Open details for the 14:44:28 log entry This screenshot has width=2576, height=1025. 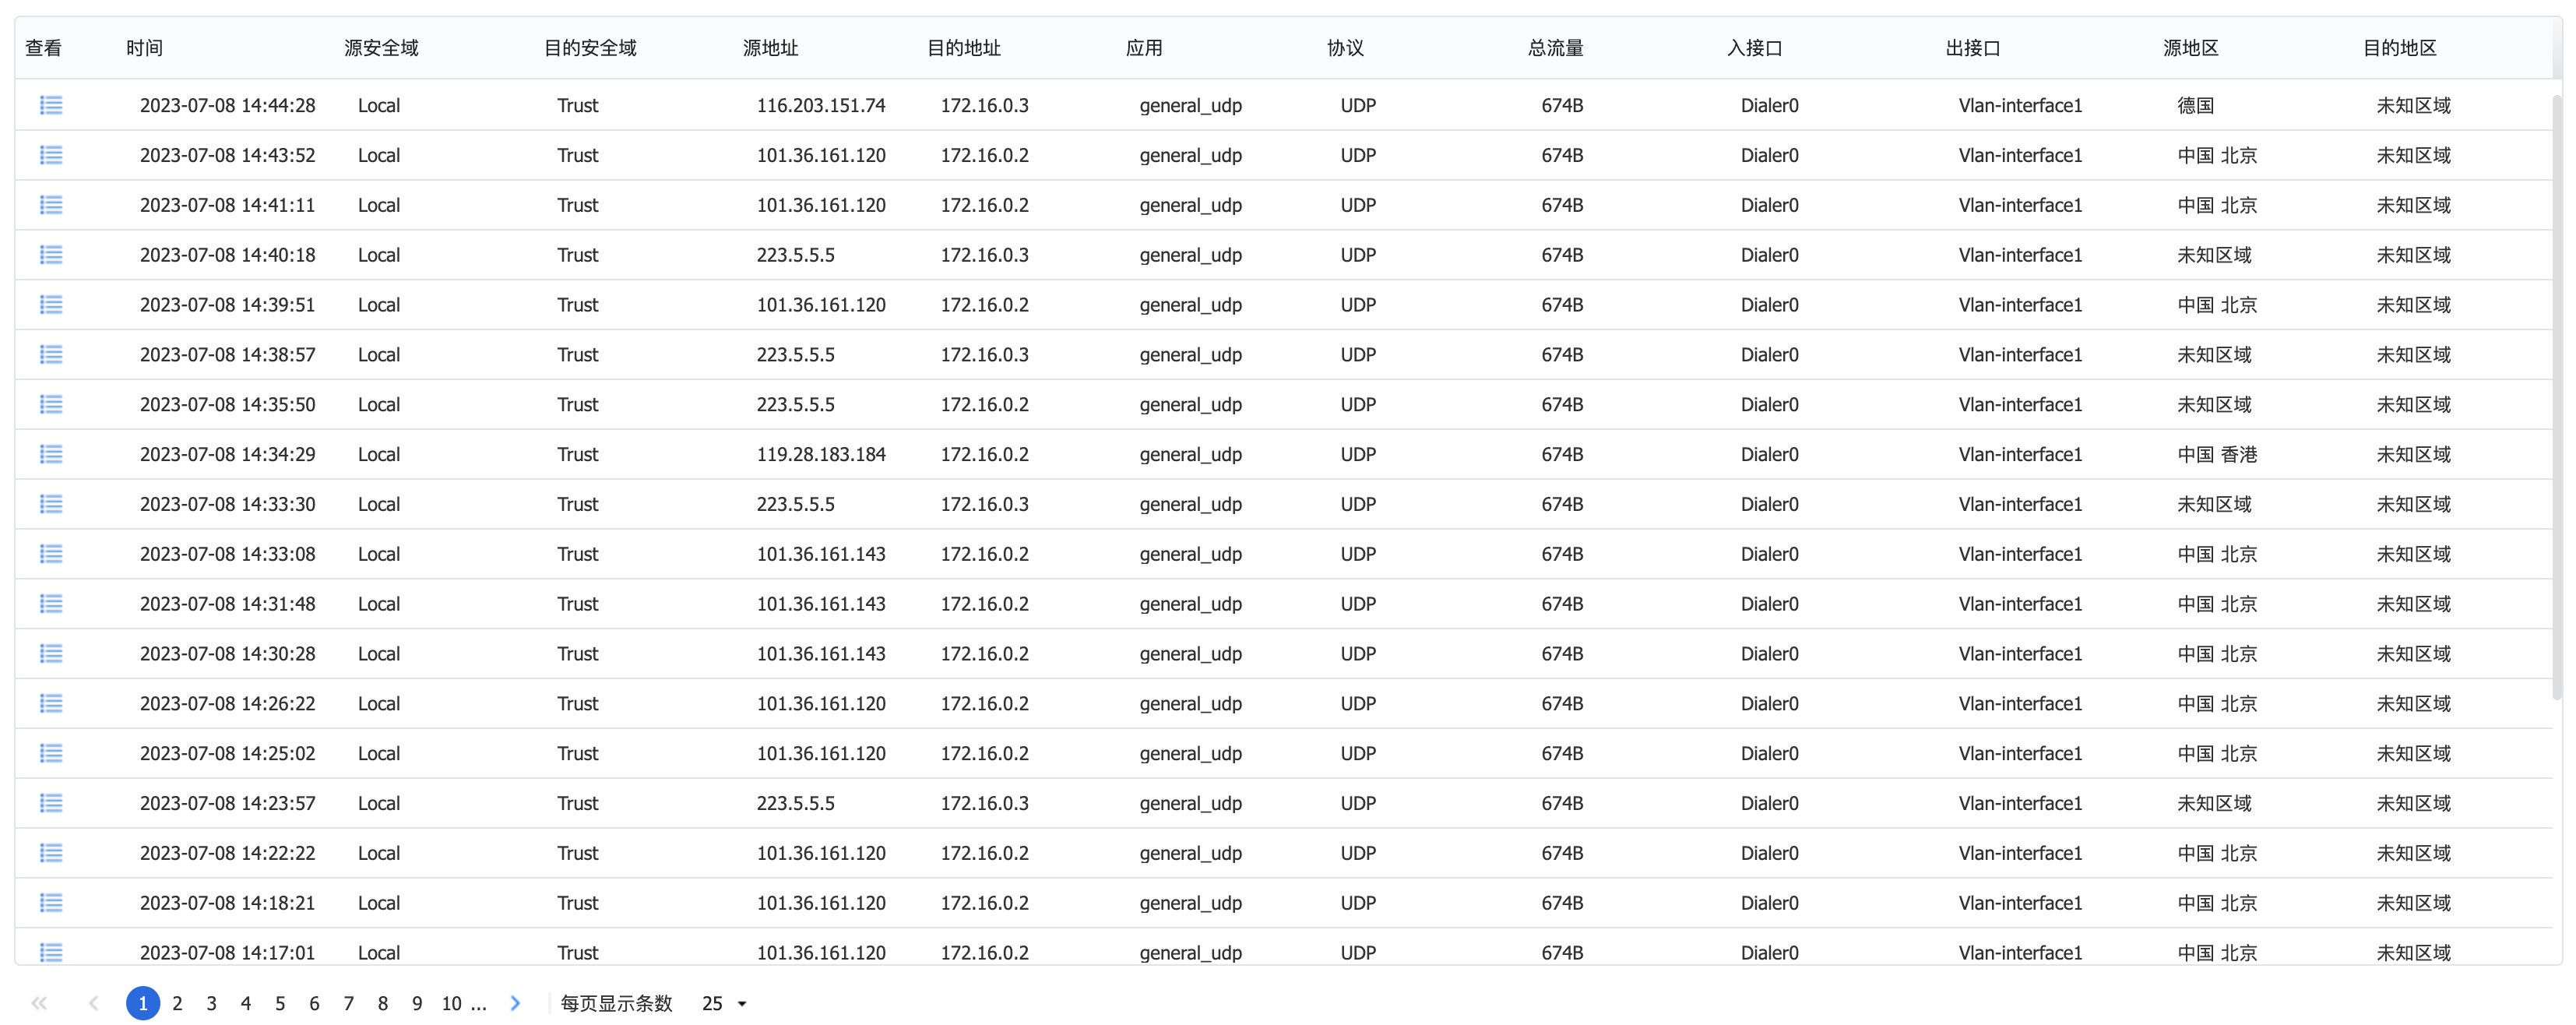coord(51,105)
